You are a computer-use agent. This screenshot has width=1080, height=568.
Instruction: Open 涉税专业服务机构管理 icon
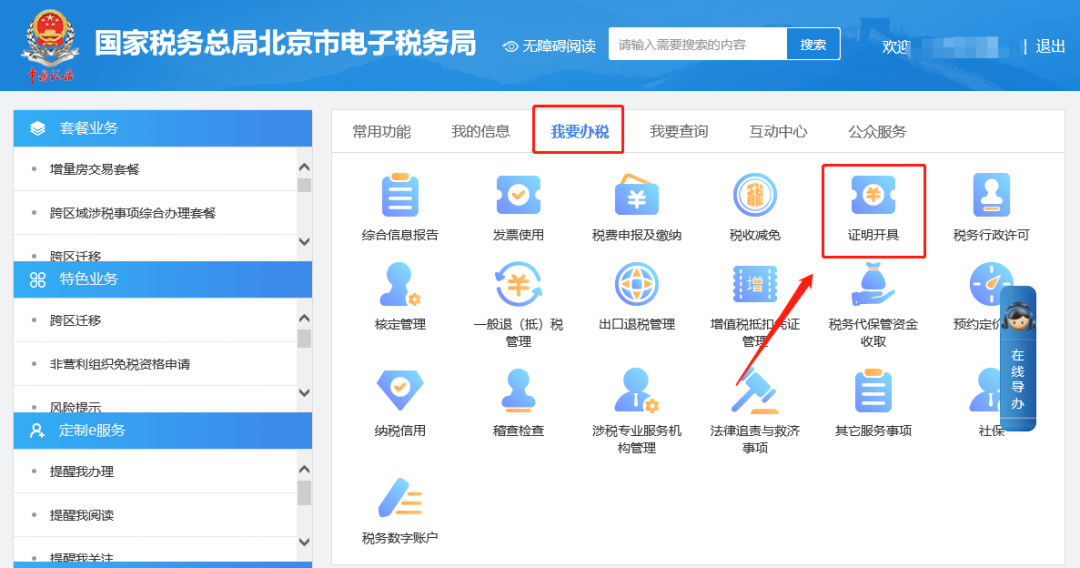(x=636, y=391)
